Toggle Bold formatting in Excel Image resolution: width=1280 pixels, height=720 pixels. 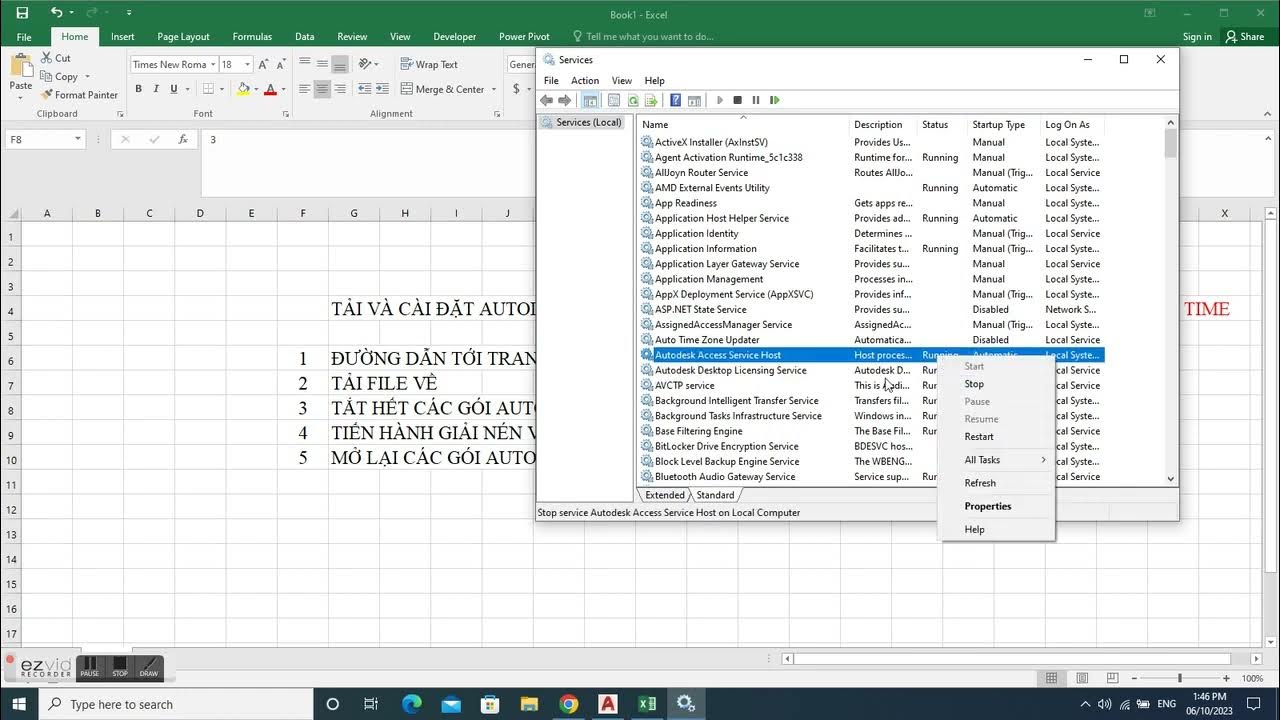point(138,89)
